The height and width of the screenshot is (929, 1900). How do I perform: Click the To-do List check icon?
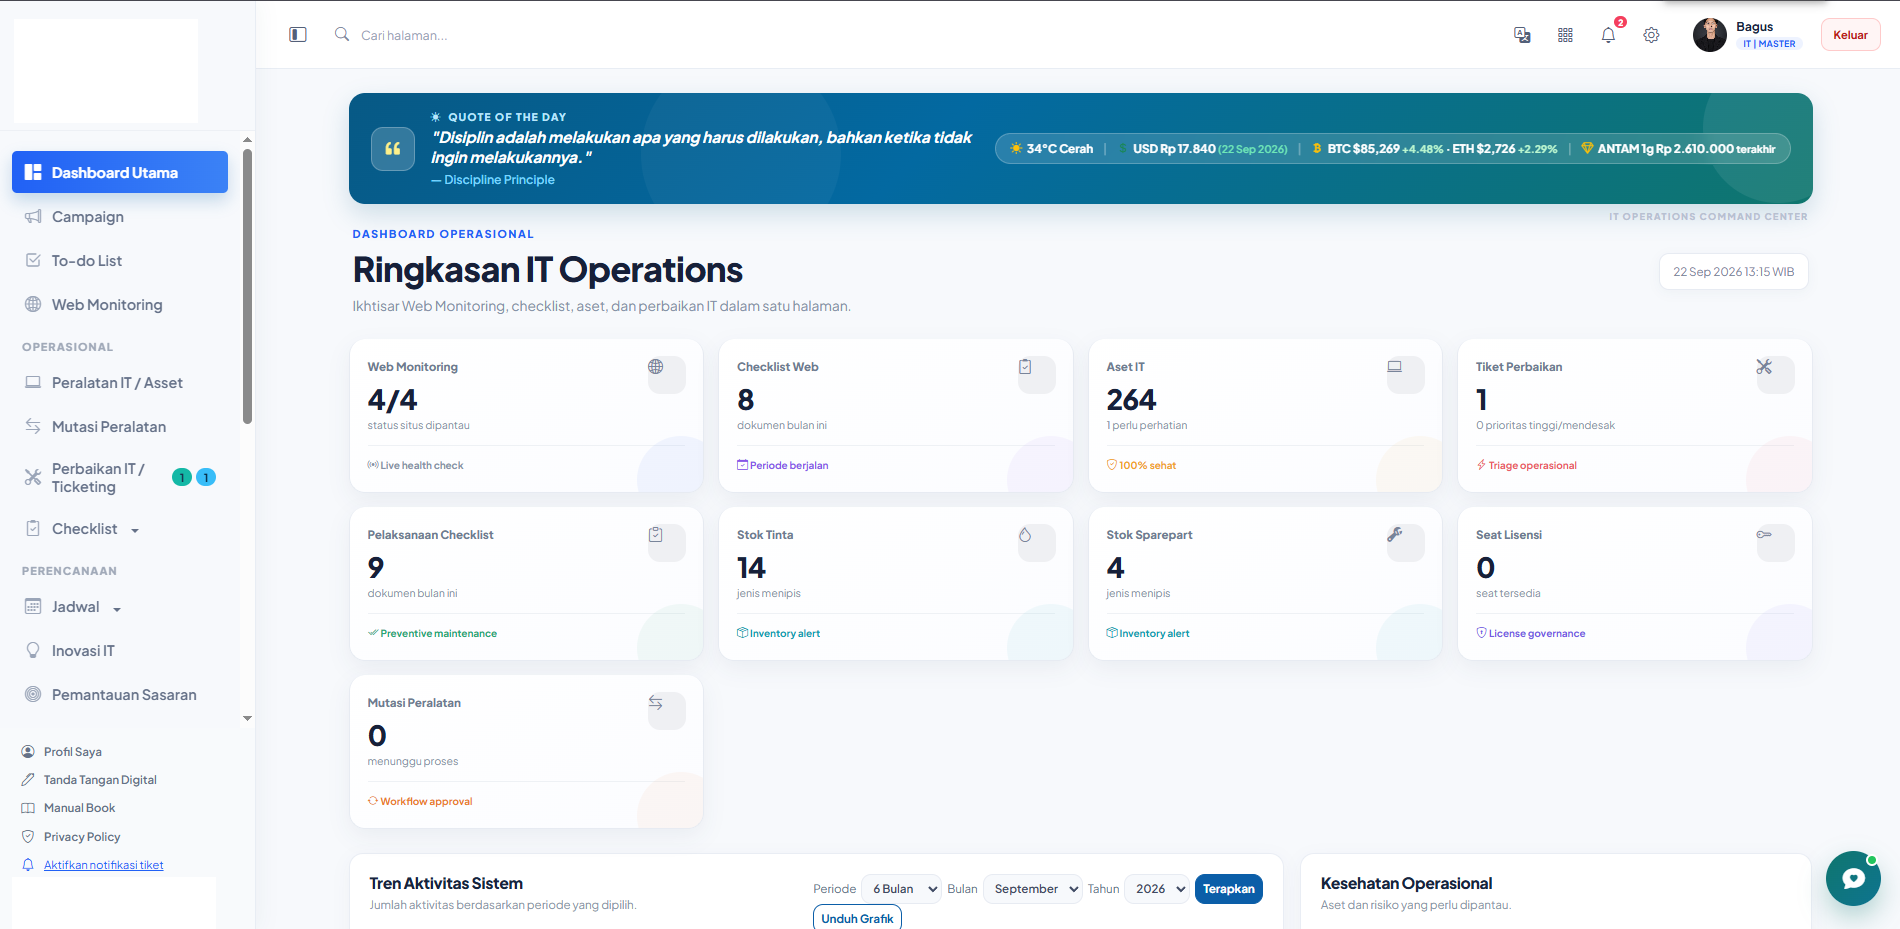(x=33, y=261)
